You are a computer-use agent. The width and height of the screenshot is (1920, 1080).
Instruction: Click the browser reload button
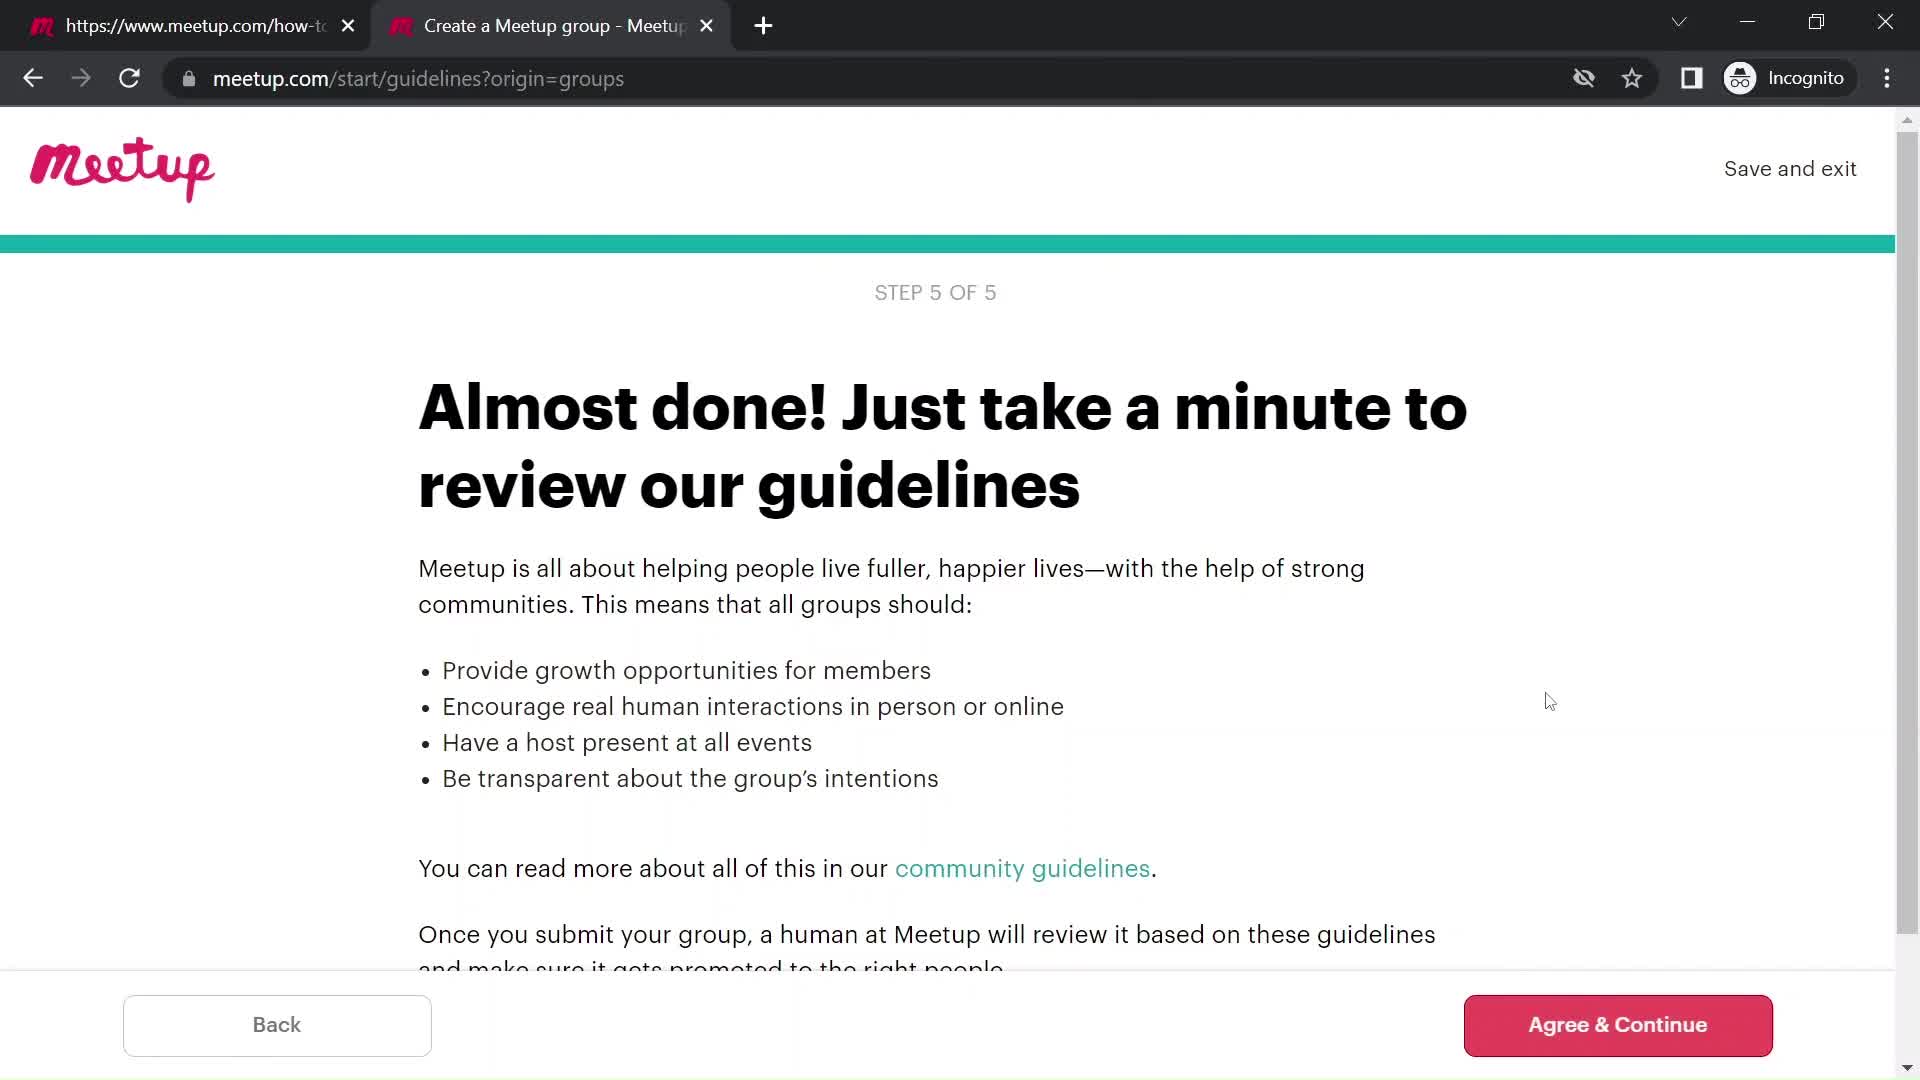pos(131,79)
